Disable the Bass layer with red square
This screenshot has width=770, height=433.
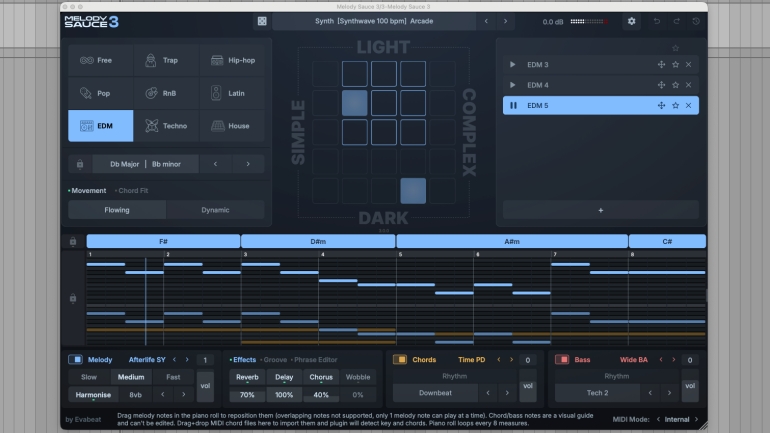tap(561, 359)
